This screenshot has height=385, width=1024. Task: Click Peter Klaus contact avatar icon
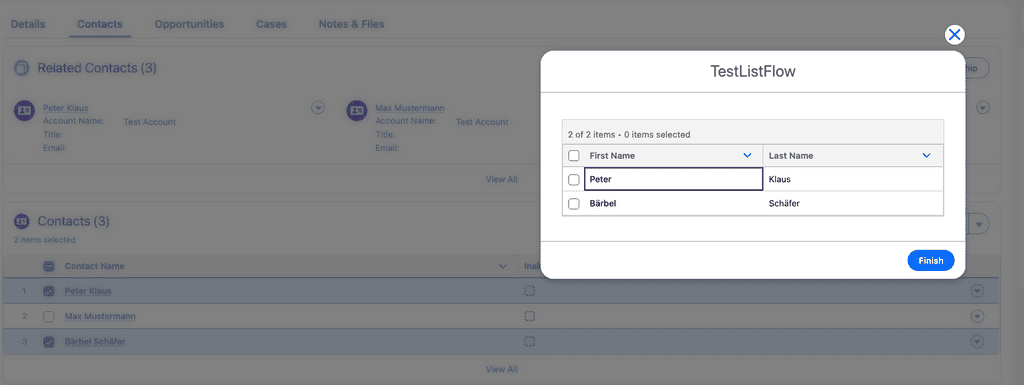[25, 110]
